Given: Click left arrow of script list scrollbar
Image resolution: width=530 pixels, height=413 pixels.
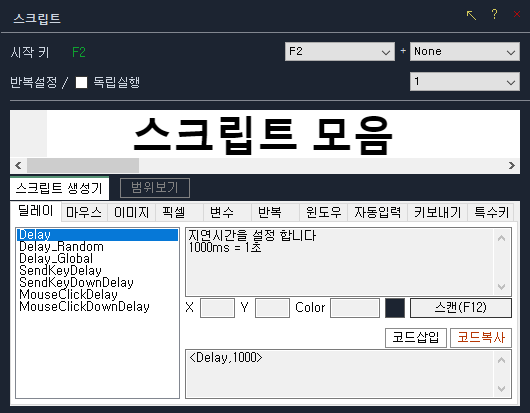Looking at the screenshot, I should click(x=18, y=165).
